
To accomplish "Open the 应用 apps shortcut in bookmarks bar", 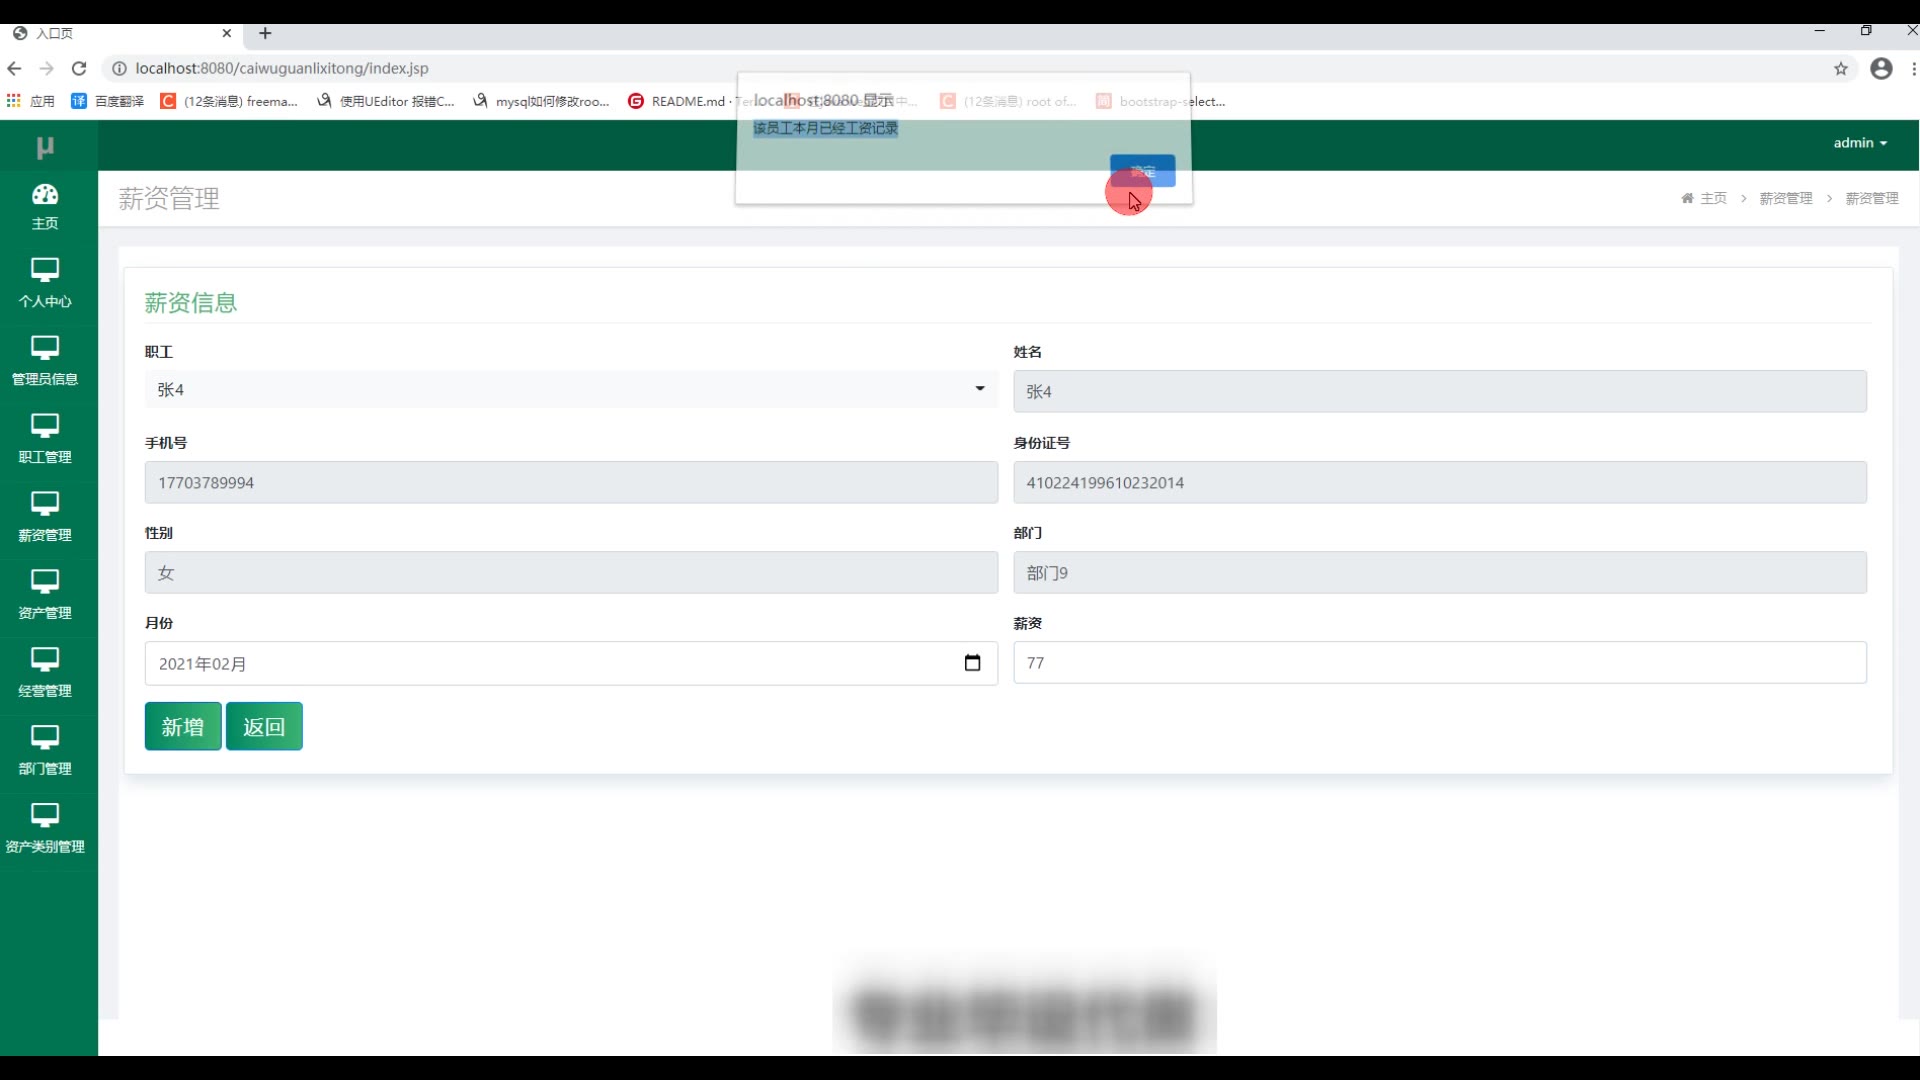I will (x=30, y=101).
